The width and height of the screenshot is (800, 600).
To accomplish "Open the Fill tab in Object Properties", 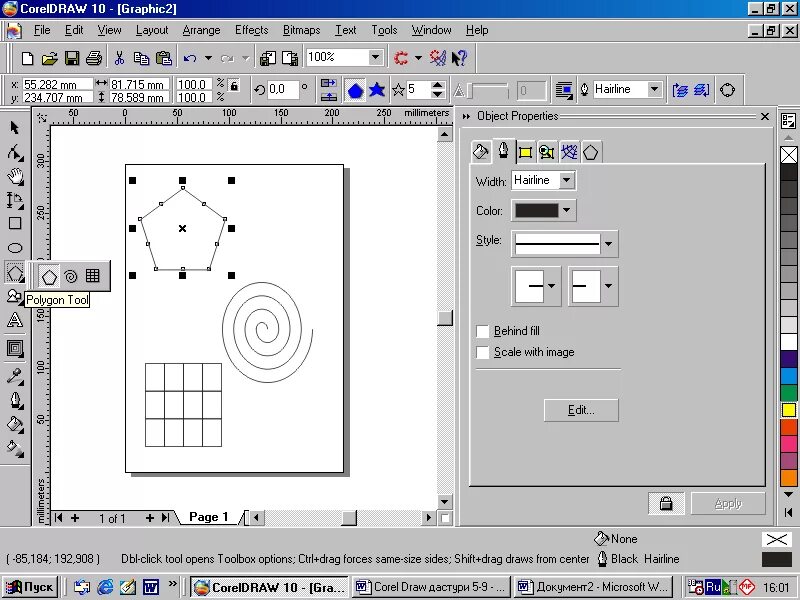I will coord(481,152).
